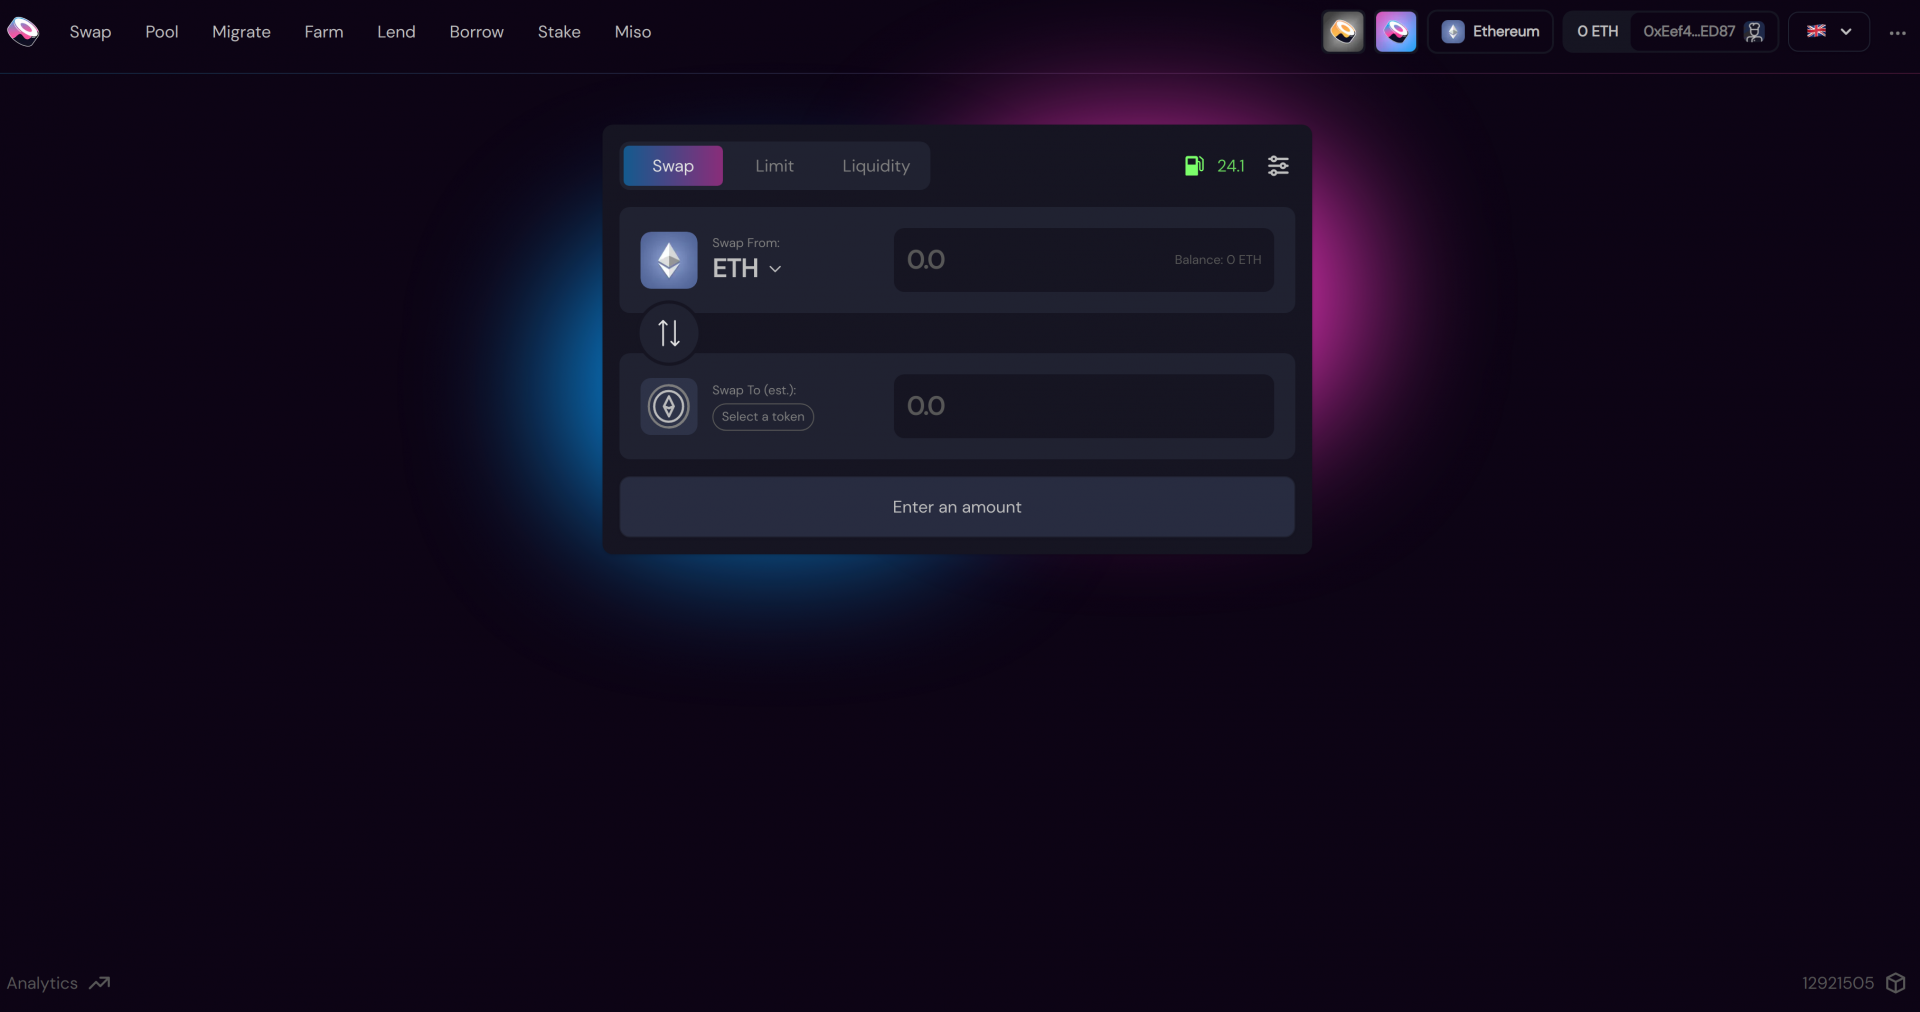The image size is (1920, 1012).
Task: Switch swap direction with arrows button
Action: [669, 333]
